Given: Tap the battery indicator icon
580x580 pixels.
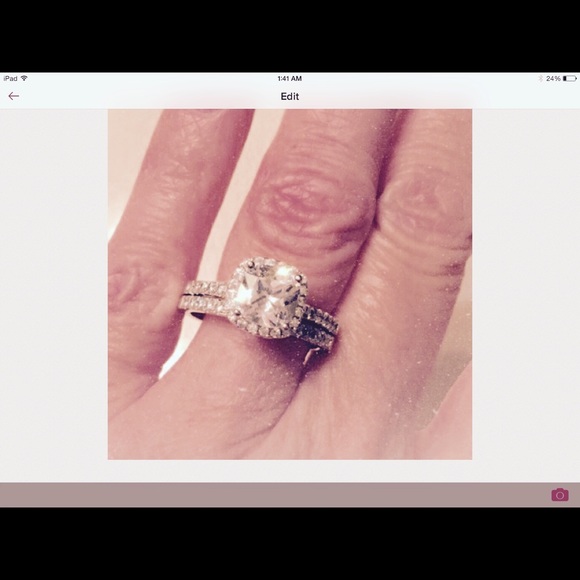Looking at the screenshot, I should pyautogui.click(x=570, y=78).
